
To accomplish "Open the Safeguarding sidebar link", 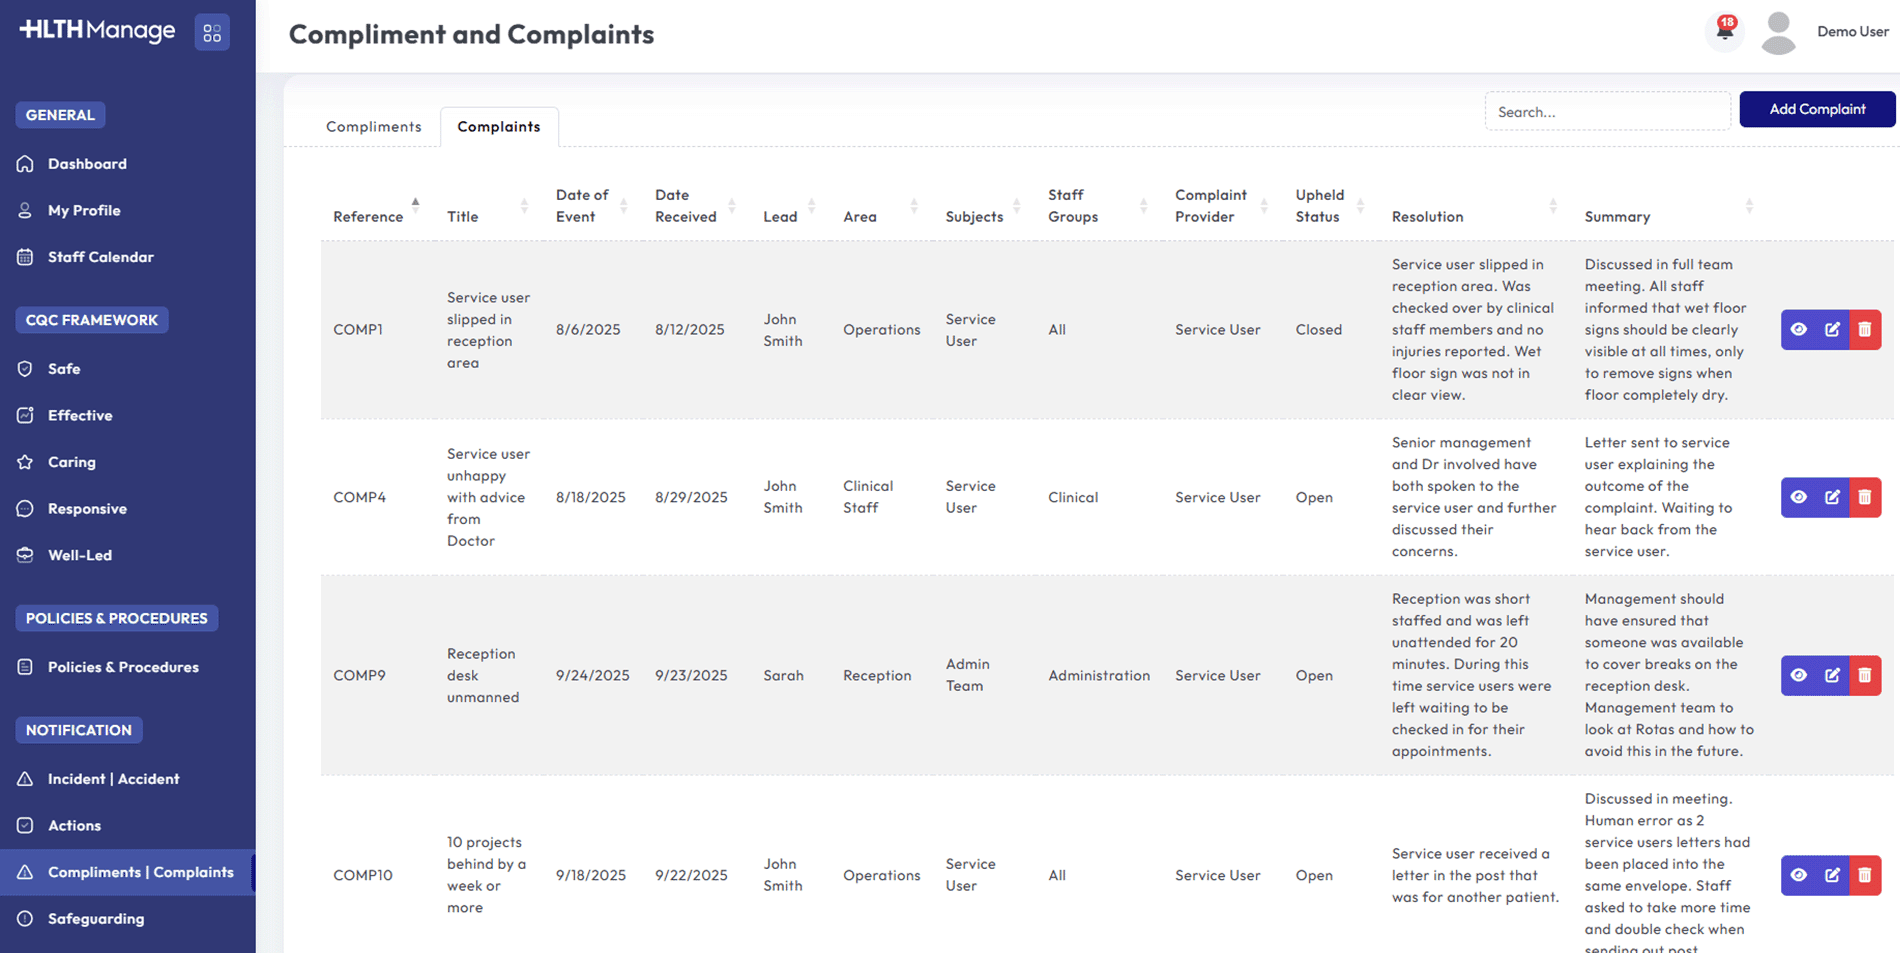I will click(x=96, y=919).
